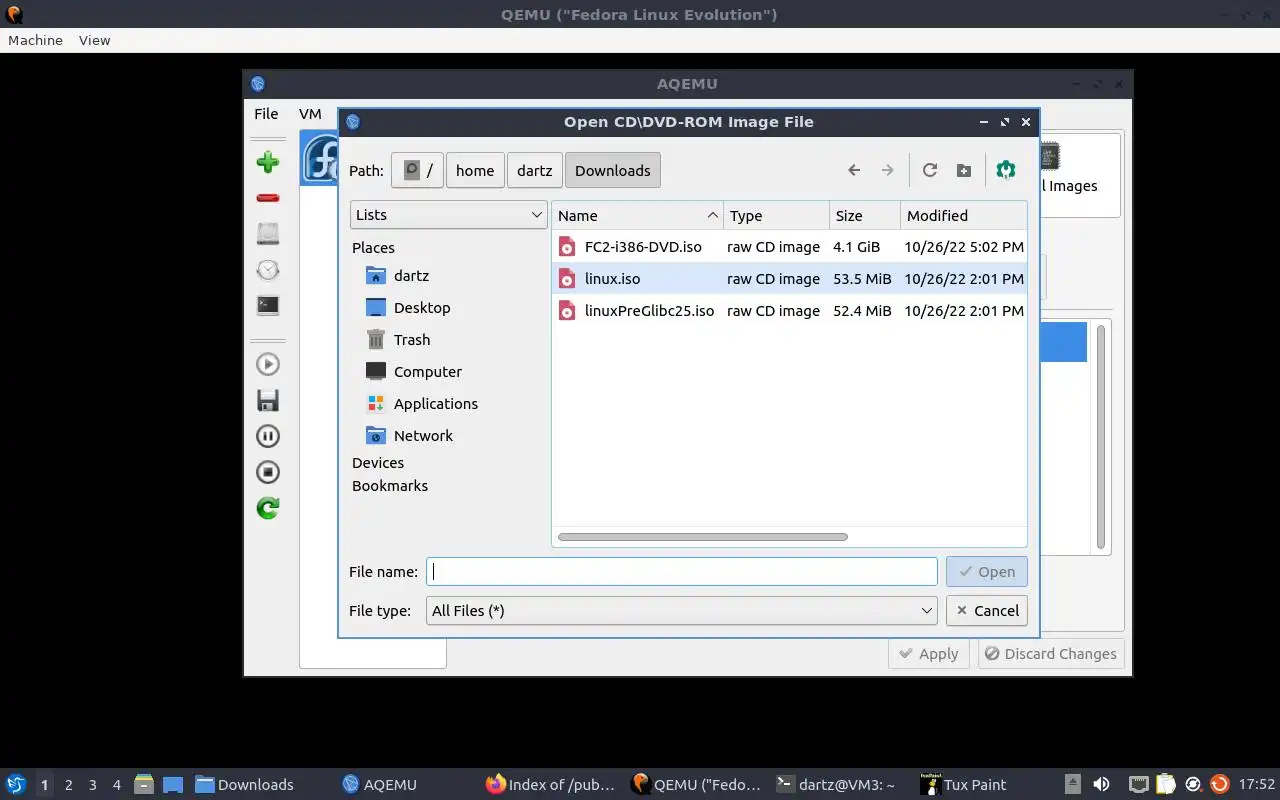Click the clock snapshot icon in AQEMU sidebar
The image size is (1280, 800).
click(267, 269)
